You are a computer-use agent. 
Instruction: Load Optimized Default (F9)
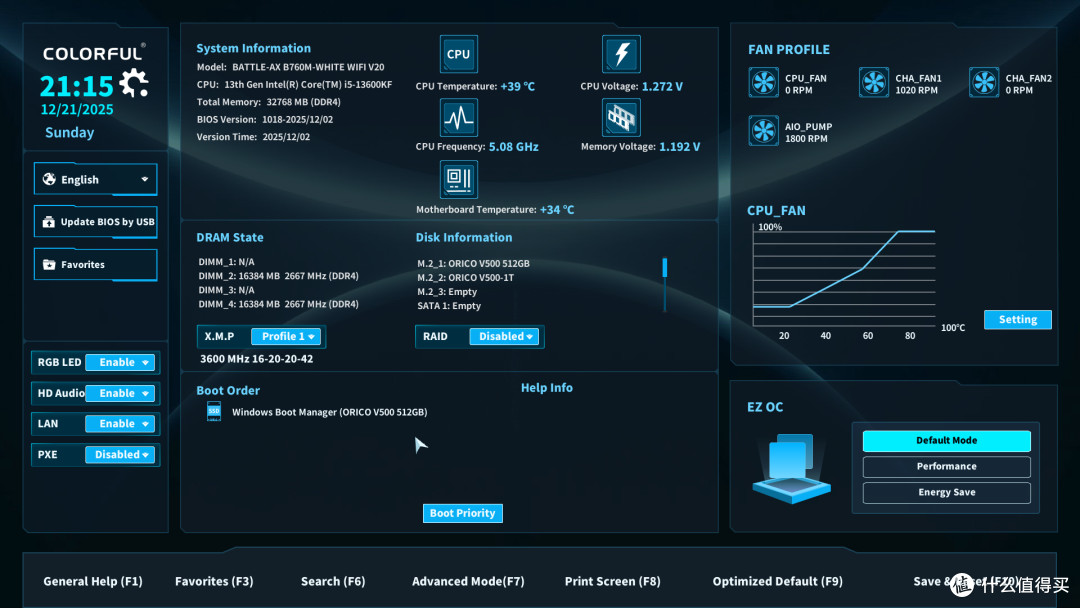click(778, 581)
